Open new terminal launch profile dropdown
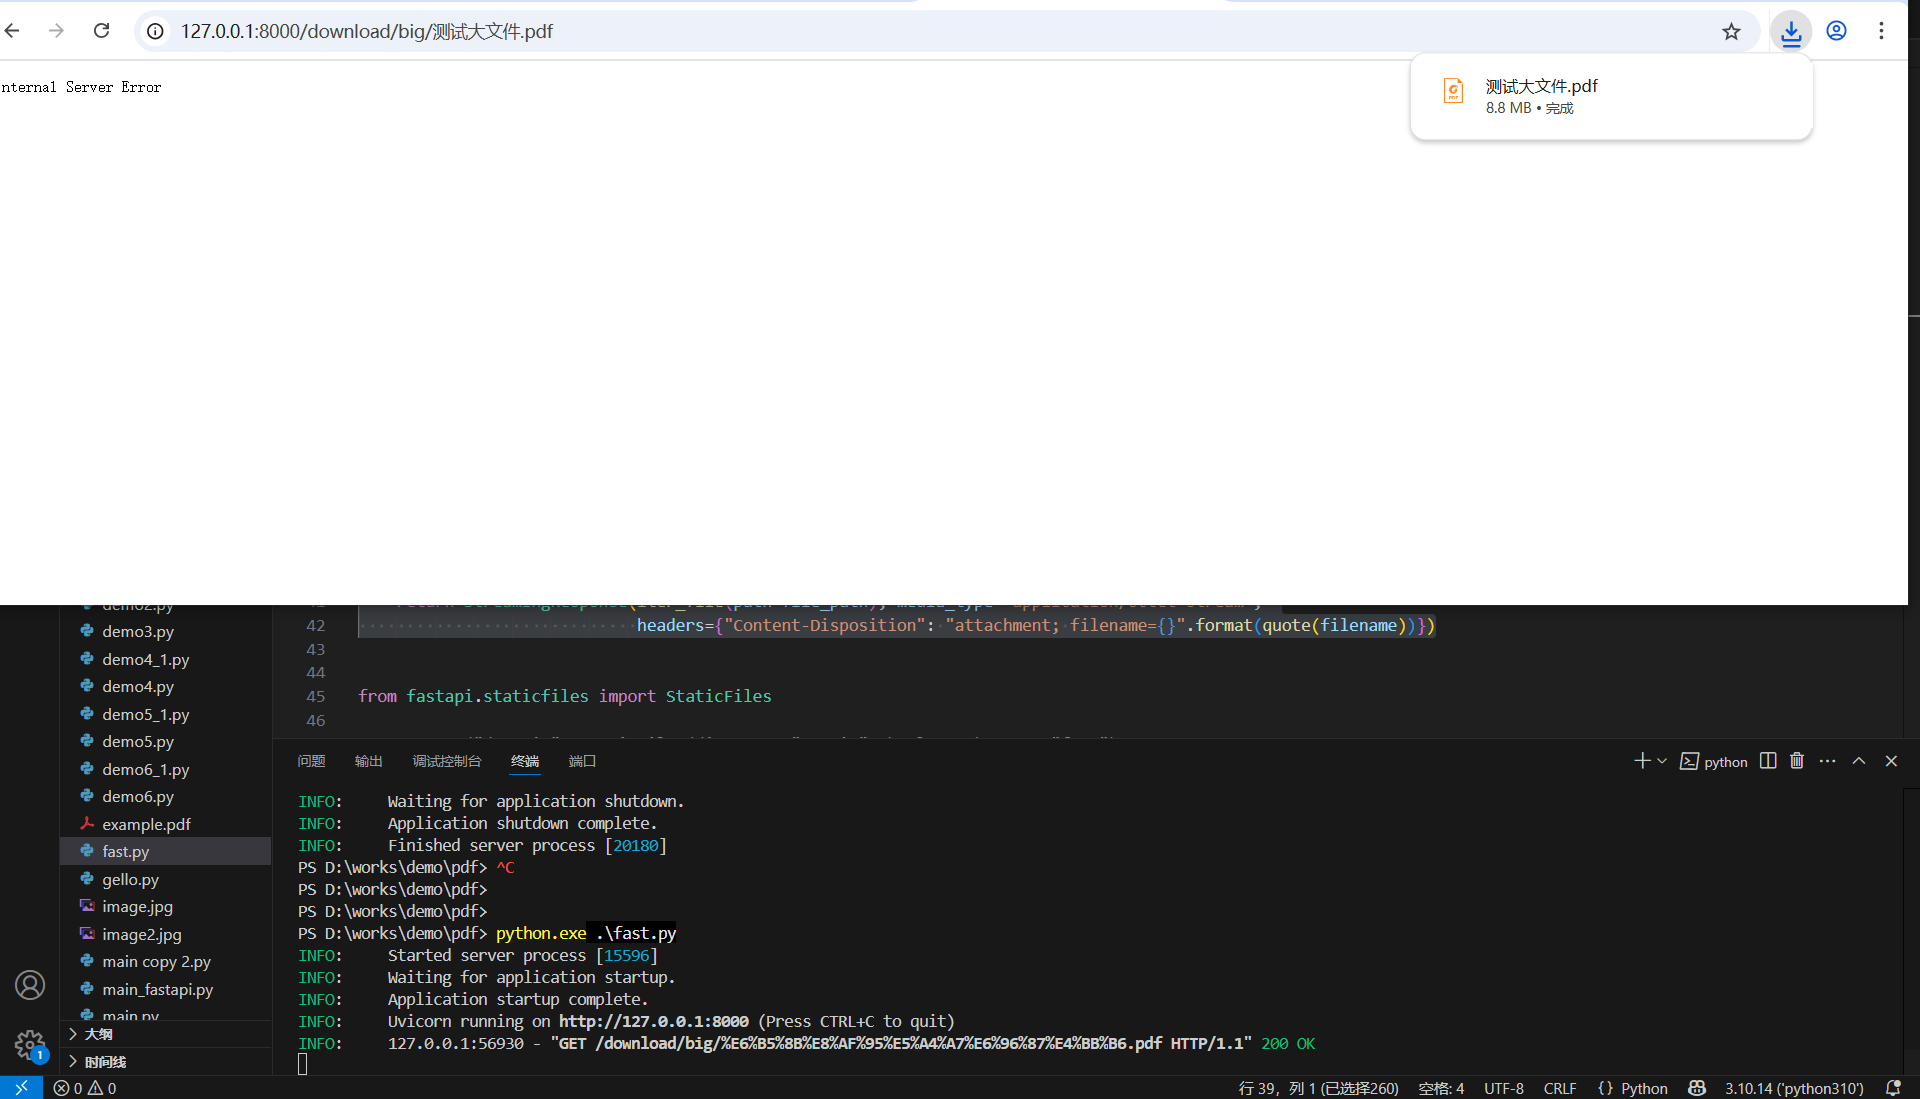1920x1099 pixels. pos(1662,761)
